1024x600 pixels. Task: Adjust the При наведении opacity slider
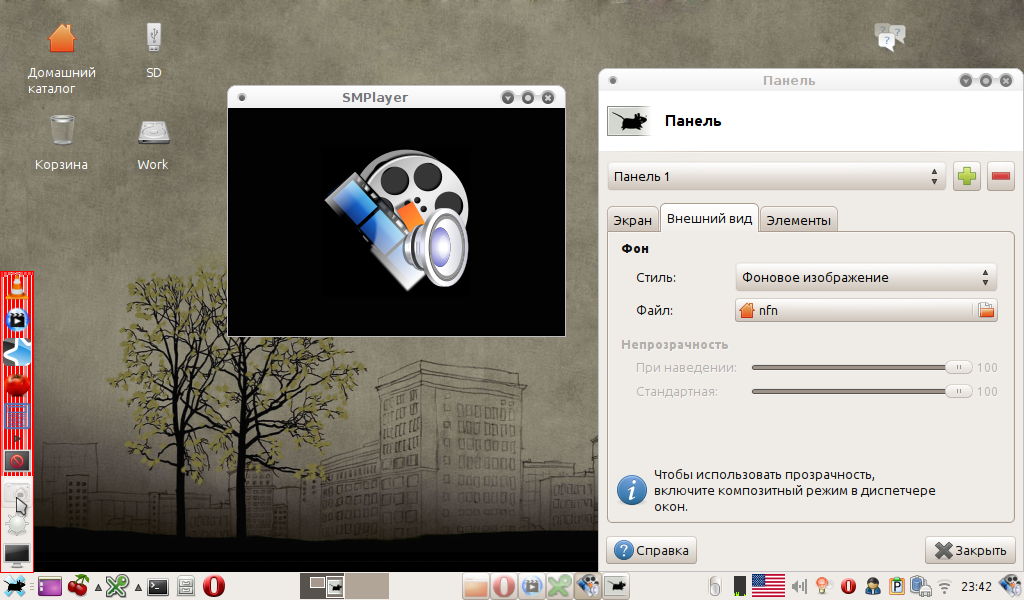coord(862,368)
